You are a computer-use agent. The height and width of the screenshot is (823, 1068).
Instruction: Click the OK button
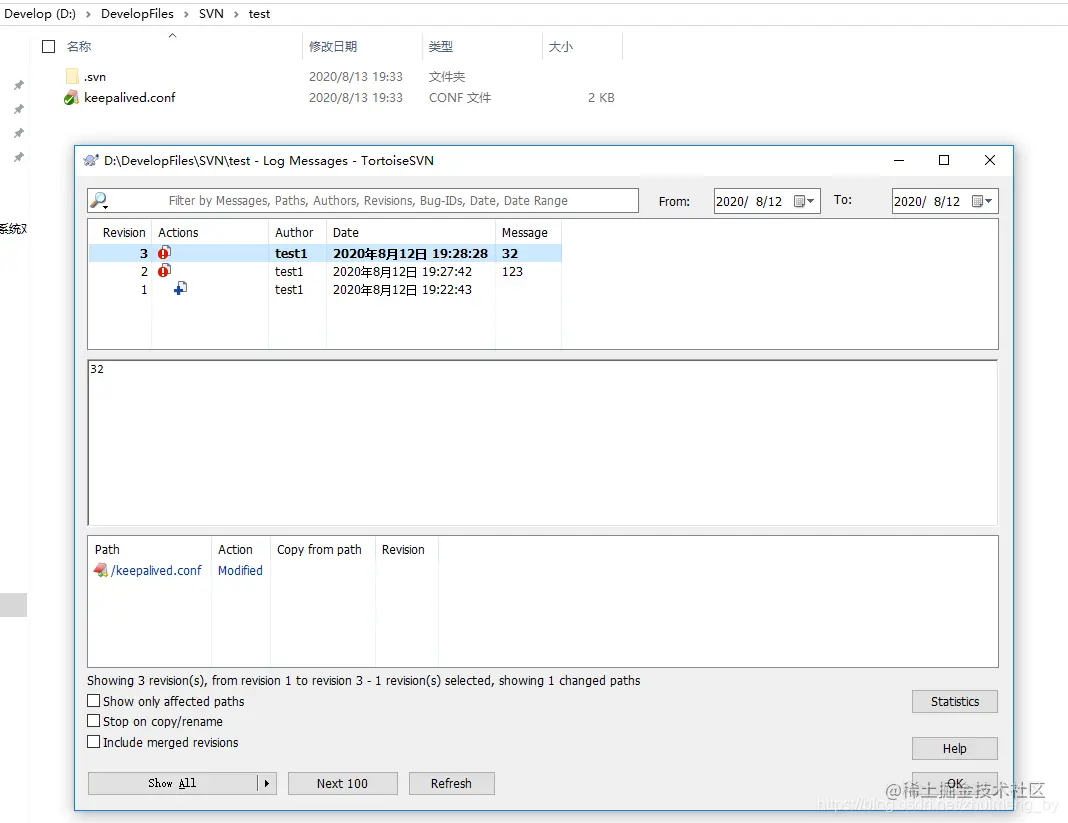pos(955,783)
